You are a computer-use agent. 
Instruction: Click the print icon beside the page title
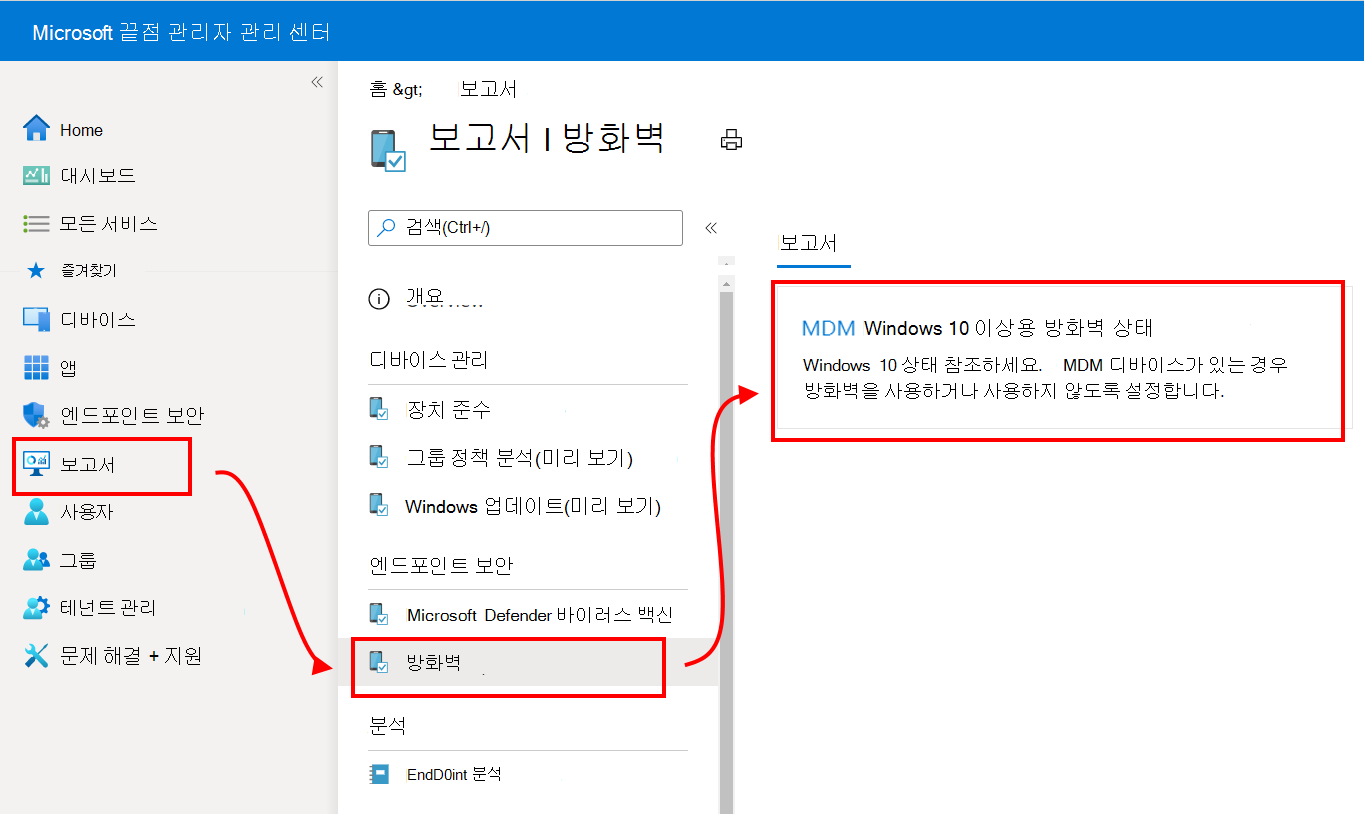click(732, 140)
